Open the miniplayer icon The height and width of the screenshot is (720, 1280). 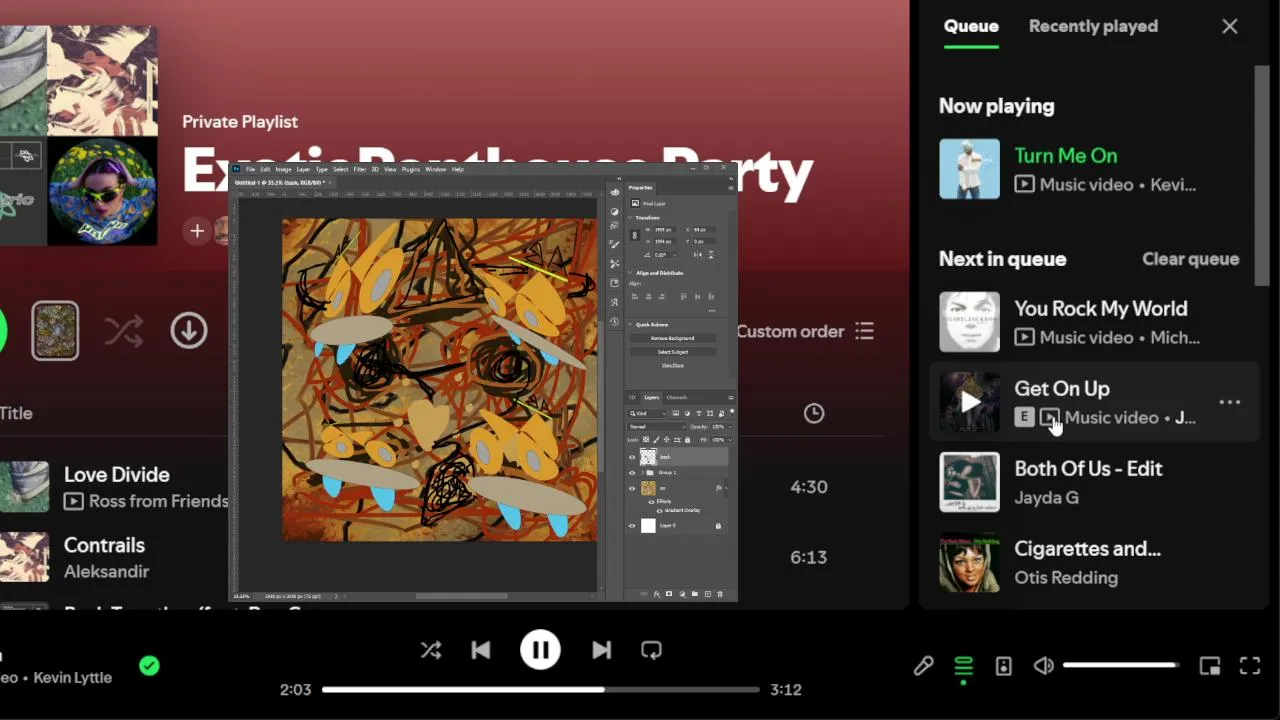point(1210,666)
